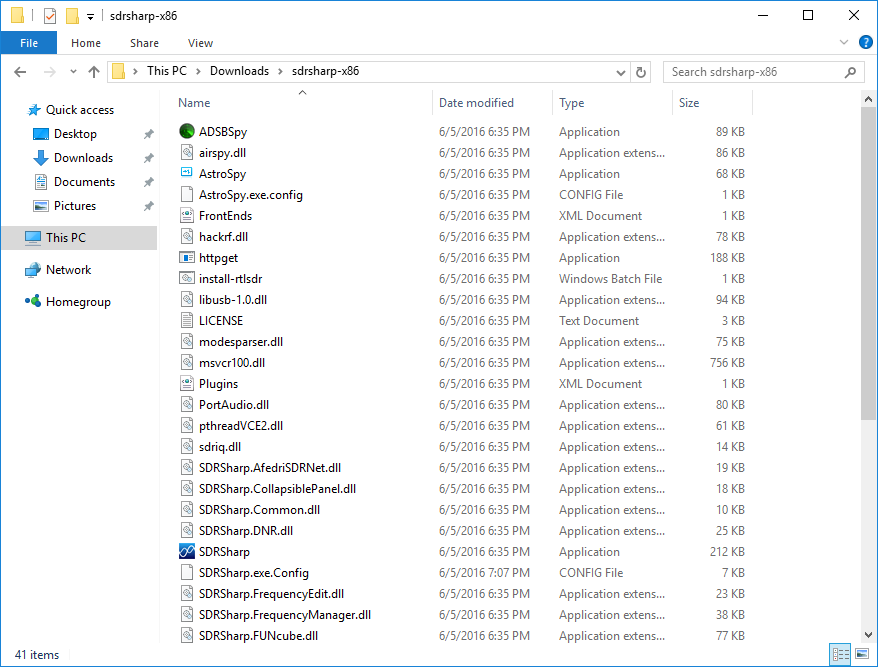Refresh the sdrsharp-x86 folder view
This screenshot has width=878, height=667.
coord(641,72)
